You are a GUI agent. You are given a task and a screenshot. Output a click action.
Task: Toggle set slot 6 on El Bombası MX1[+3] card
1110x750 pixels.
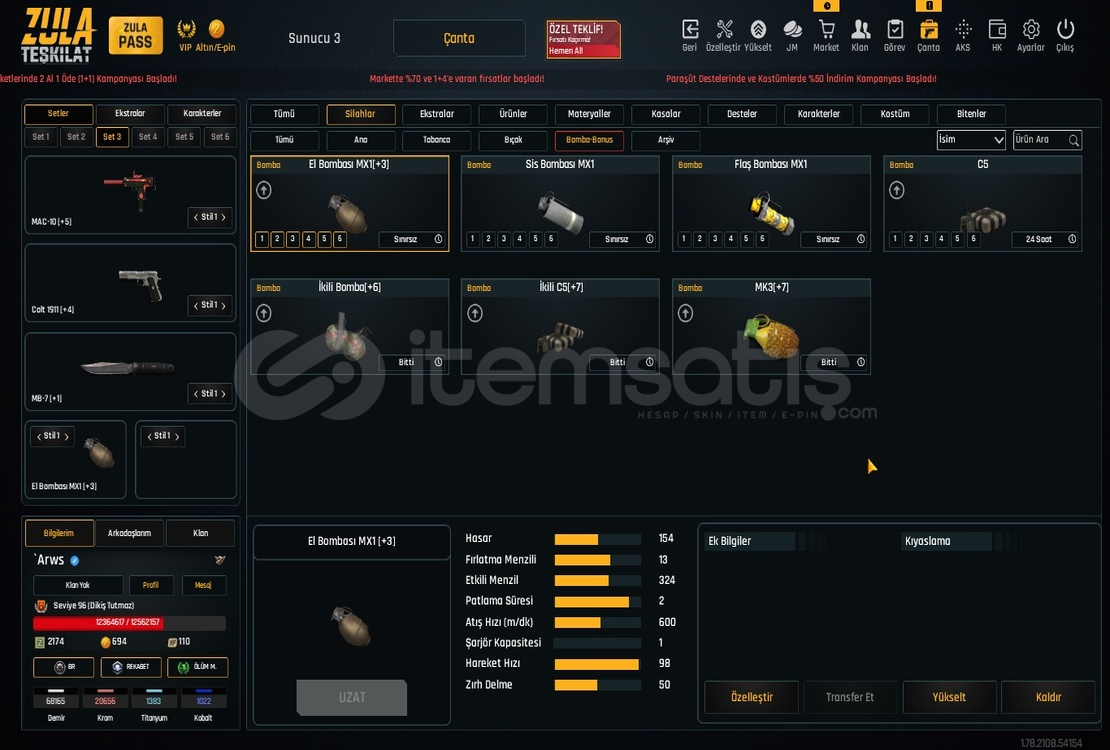click(x=340, y=239)
